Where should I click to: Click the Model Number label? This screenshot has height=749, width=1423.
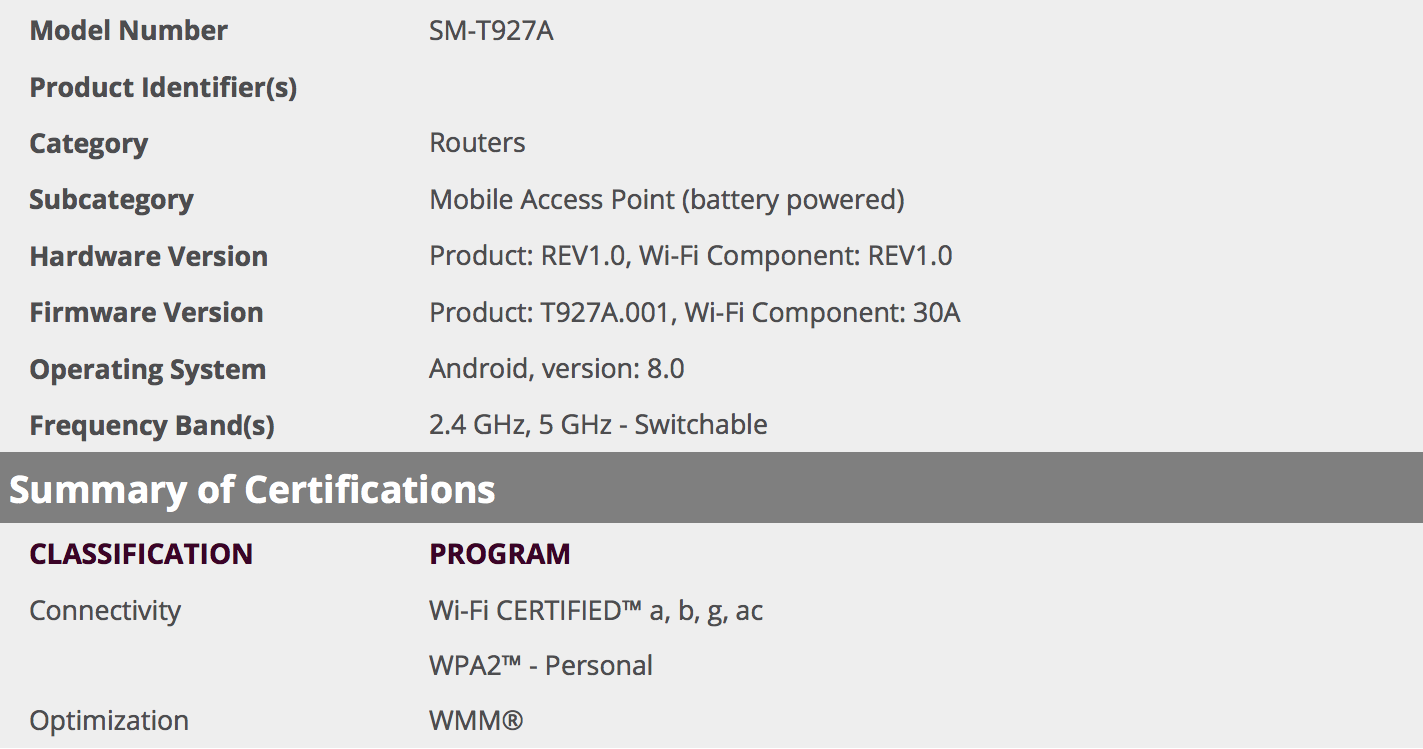128,31
